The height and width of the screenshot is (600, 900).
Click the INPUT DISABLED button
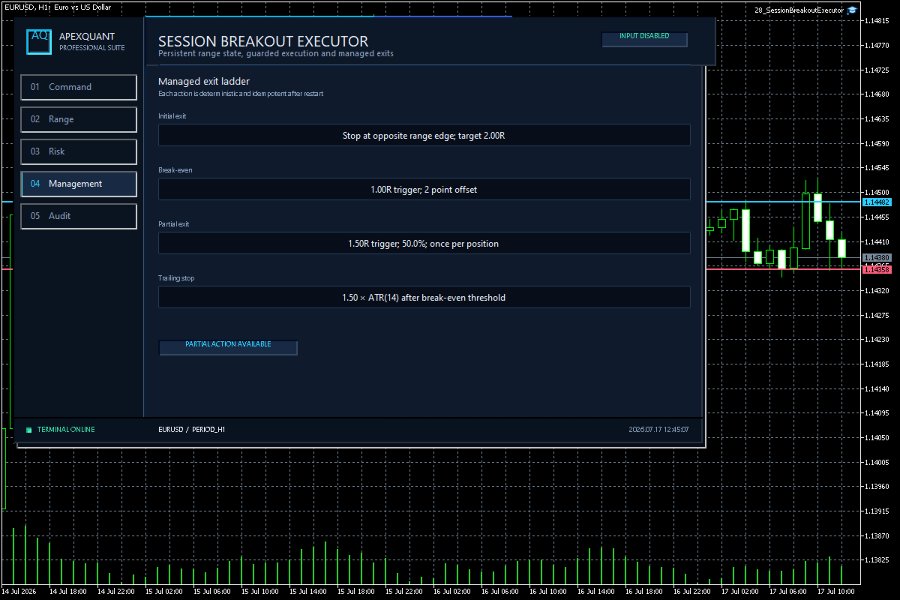(644, 38)
